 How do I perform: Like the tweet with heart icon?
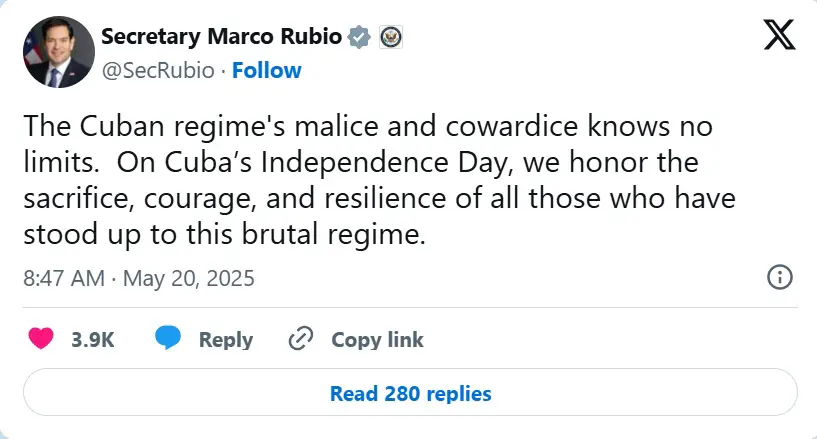click(x=41, y=339)
